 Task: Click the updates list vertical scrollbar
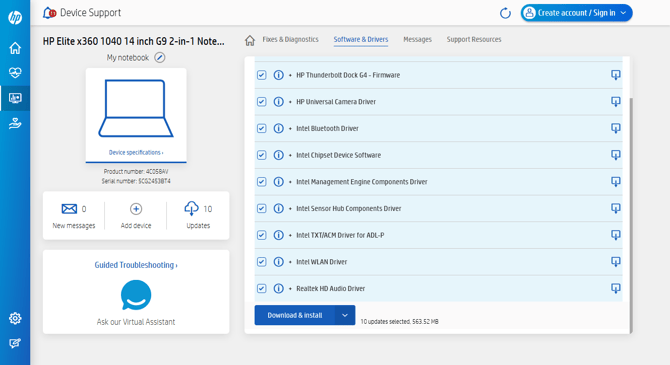[630, 214]
